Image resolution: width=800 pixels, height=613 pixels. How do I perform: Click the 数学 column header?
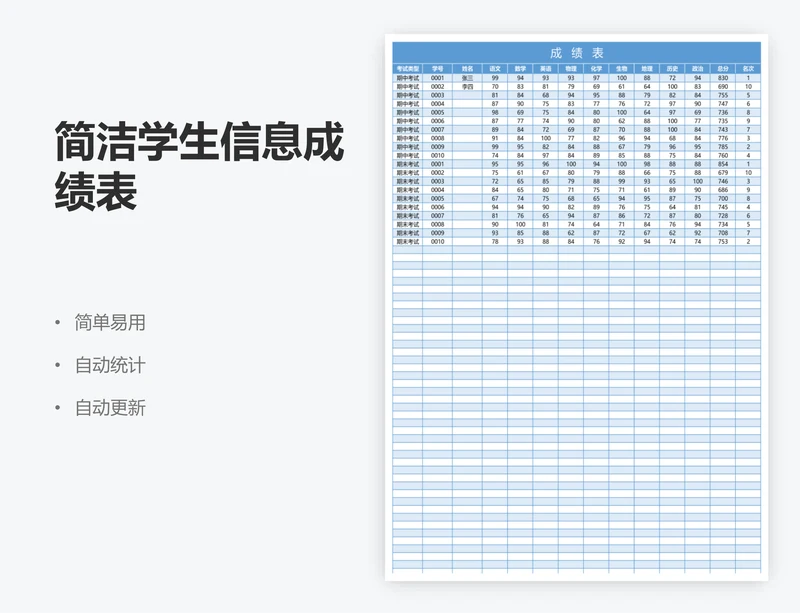[520, 68]
